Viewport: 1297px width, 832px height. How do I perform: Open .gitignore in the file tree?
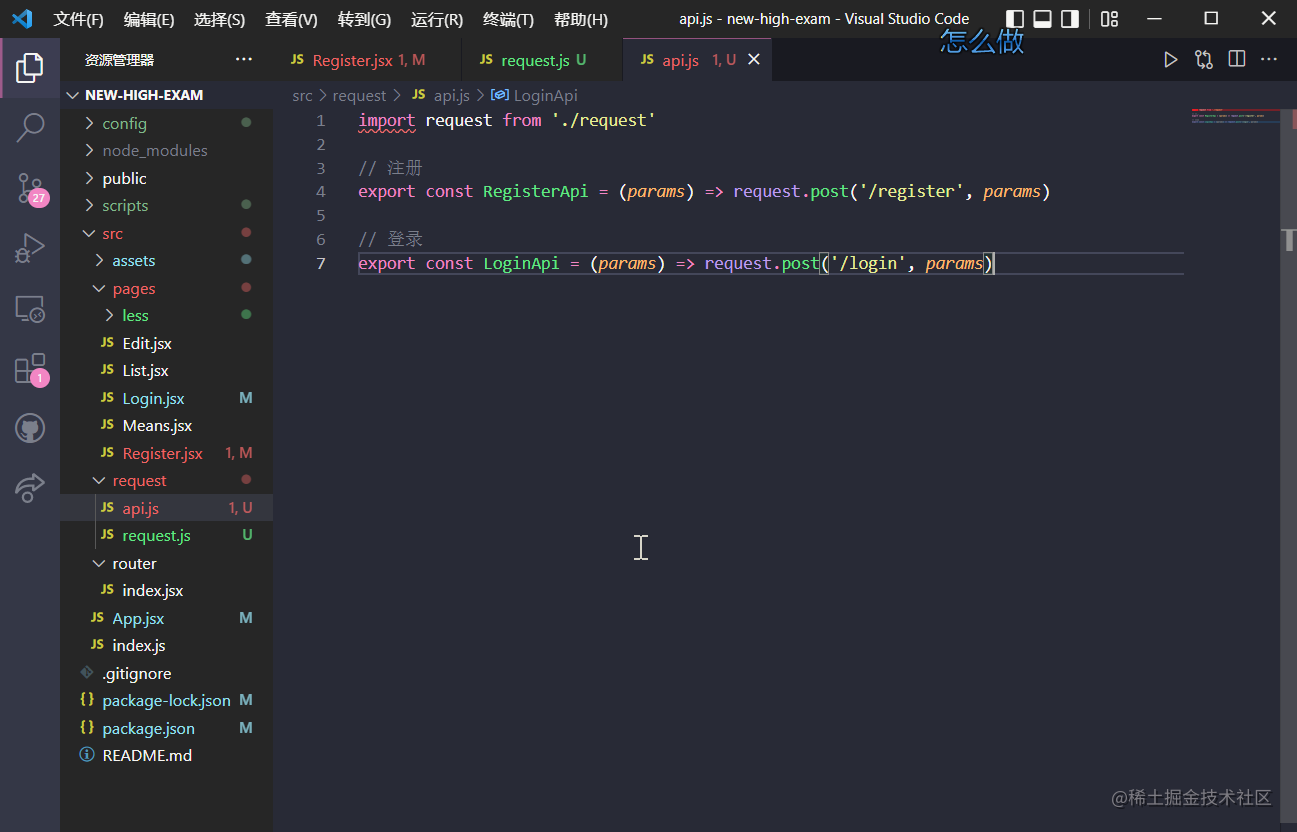click(x=136, y=674)
